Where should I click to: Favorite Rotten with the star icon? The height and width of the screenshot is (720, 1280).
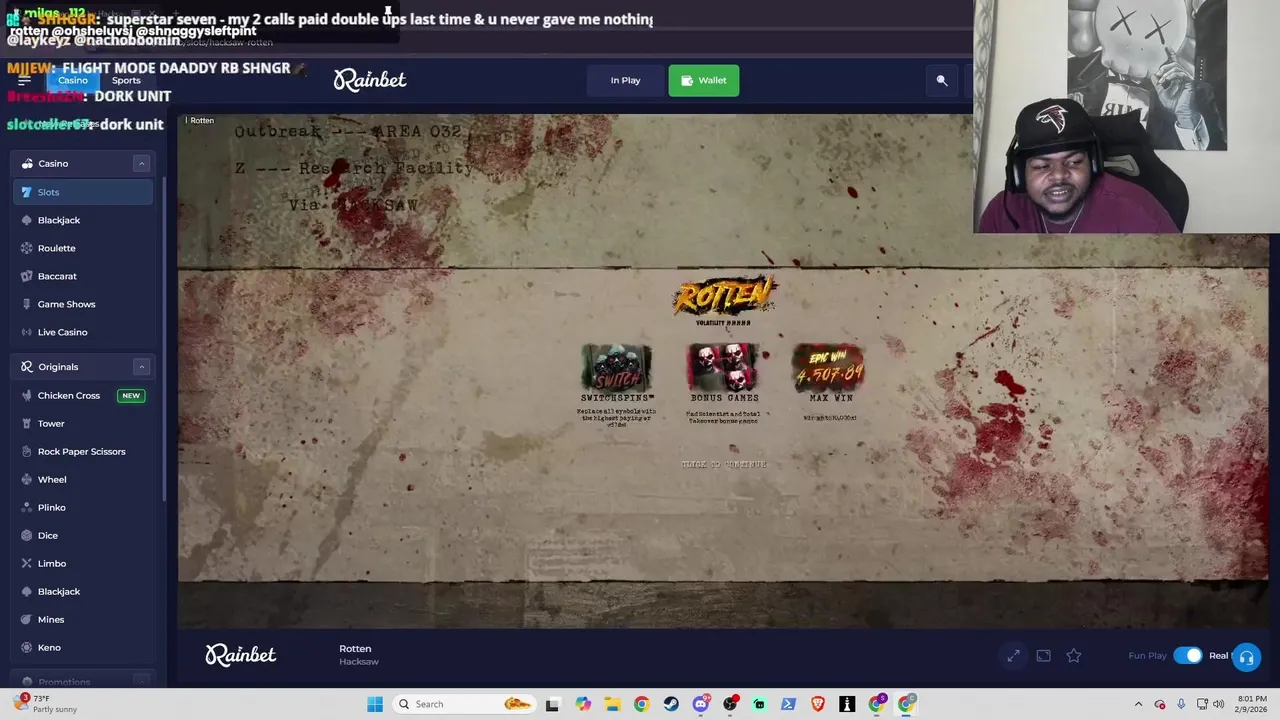[x=1073, y=656]
